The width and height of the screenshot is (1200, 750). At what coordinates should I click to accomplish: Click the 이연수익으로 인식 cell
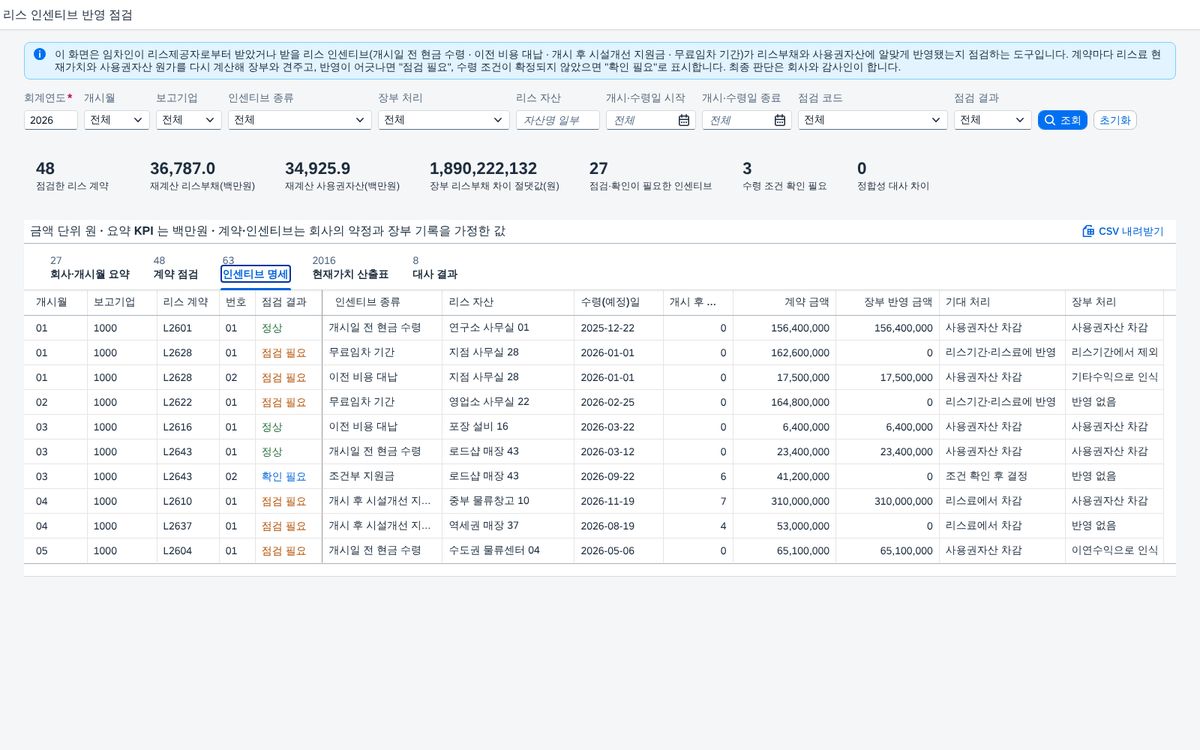[x=1114, y=550]
